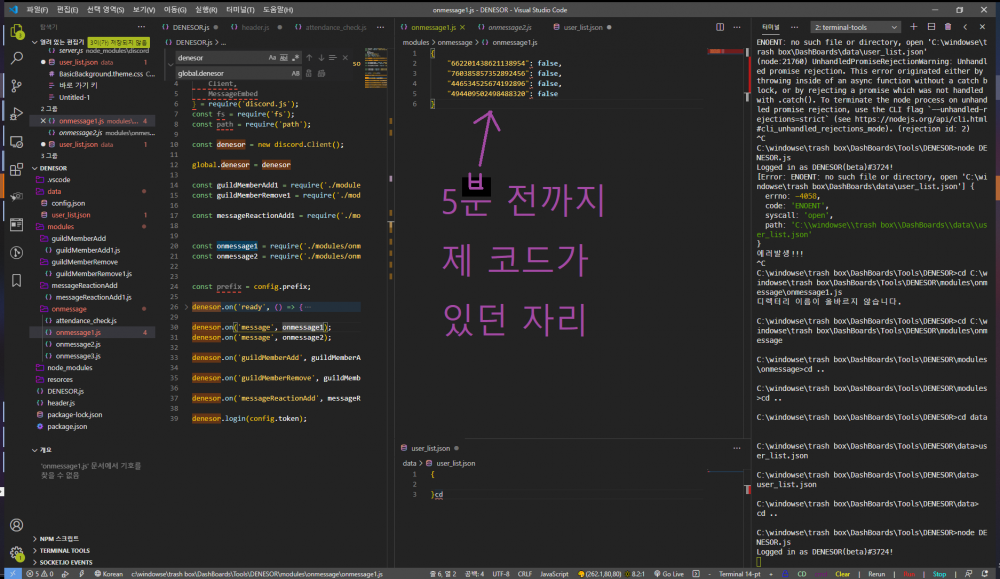
Task: Collapse the open editors section
Action: [34, 42]
